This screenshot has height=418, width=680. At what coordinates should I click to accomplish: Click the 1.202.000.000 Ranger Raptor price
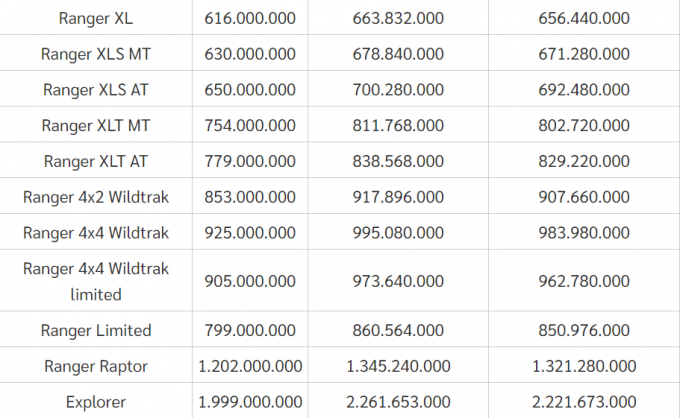250,366
